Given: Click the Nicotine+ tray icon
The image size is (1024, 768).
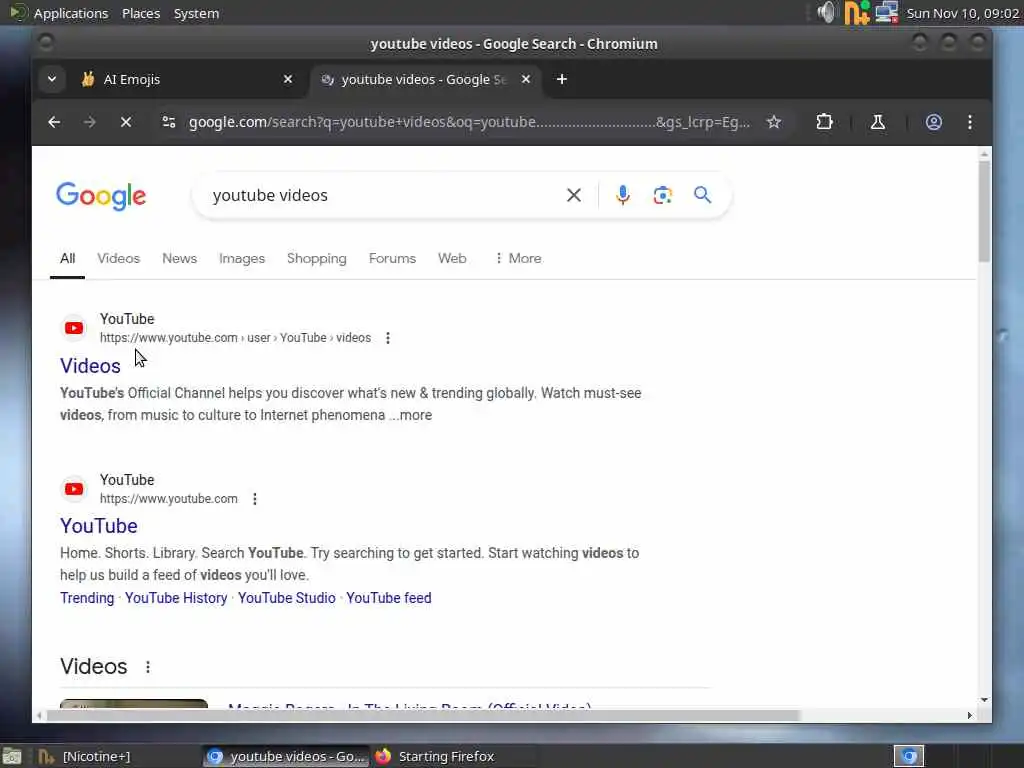Looking at the screenshot, I should coord(857,12).
